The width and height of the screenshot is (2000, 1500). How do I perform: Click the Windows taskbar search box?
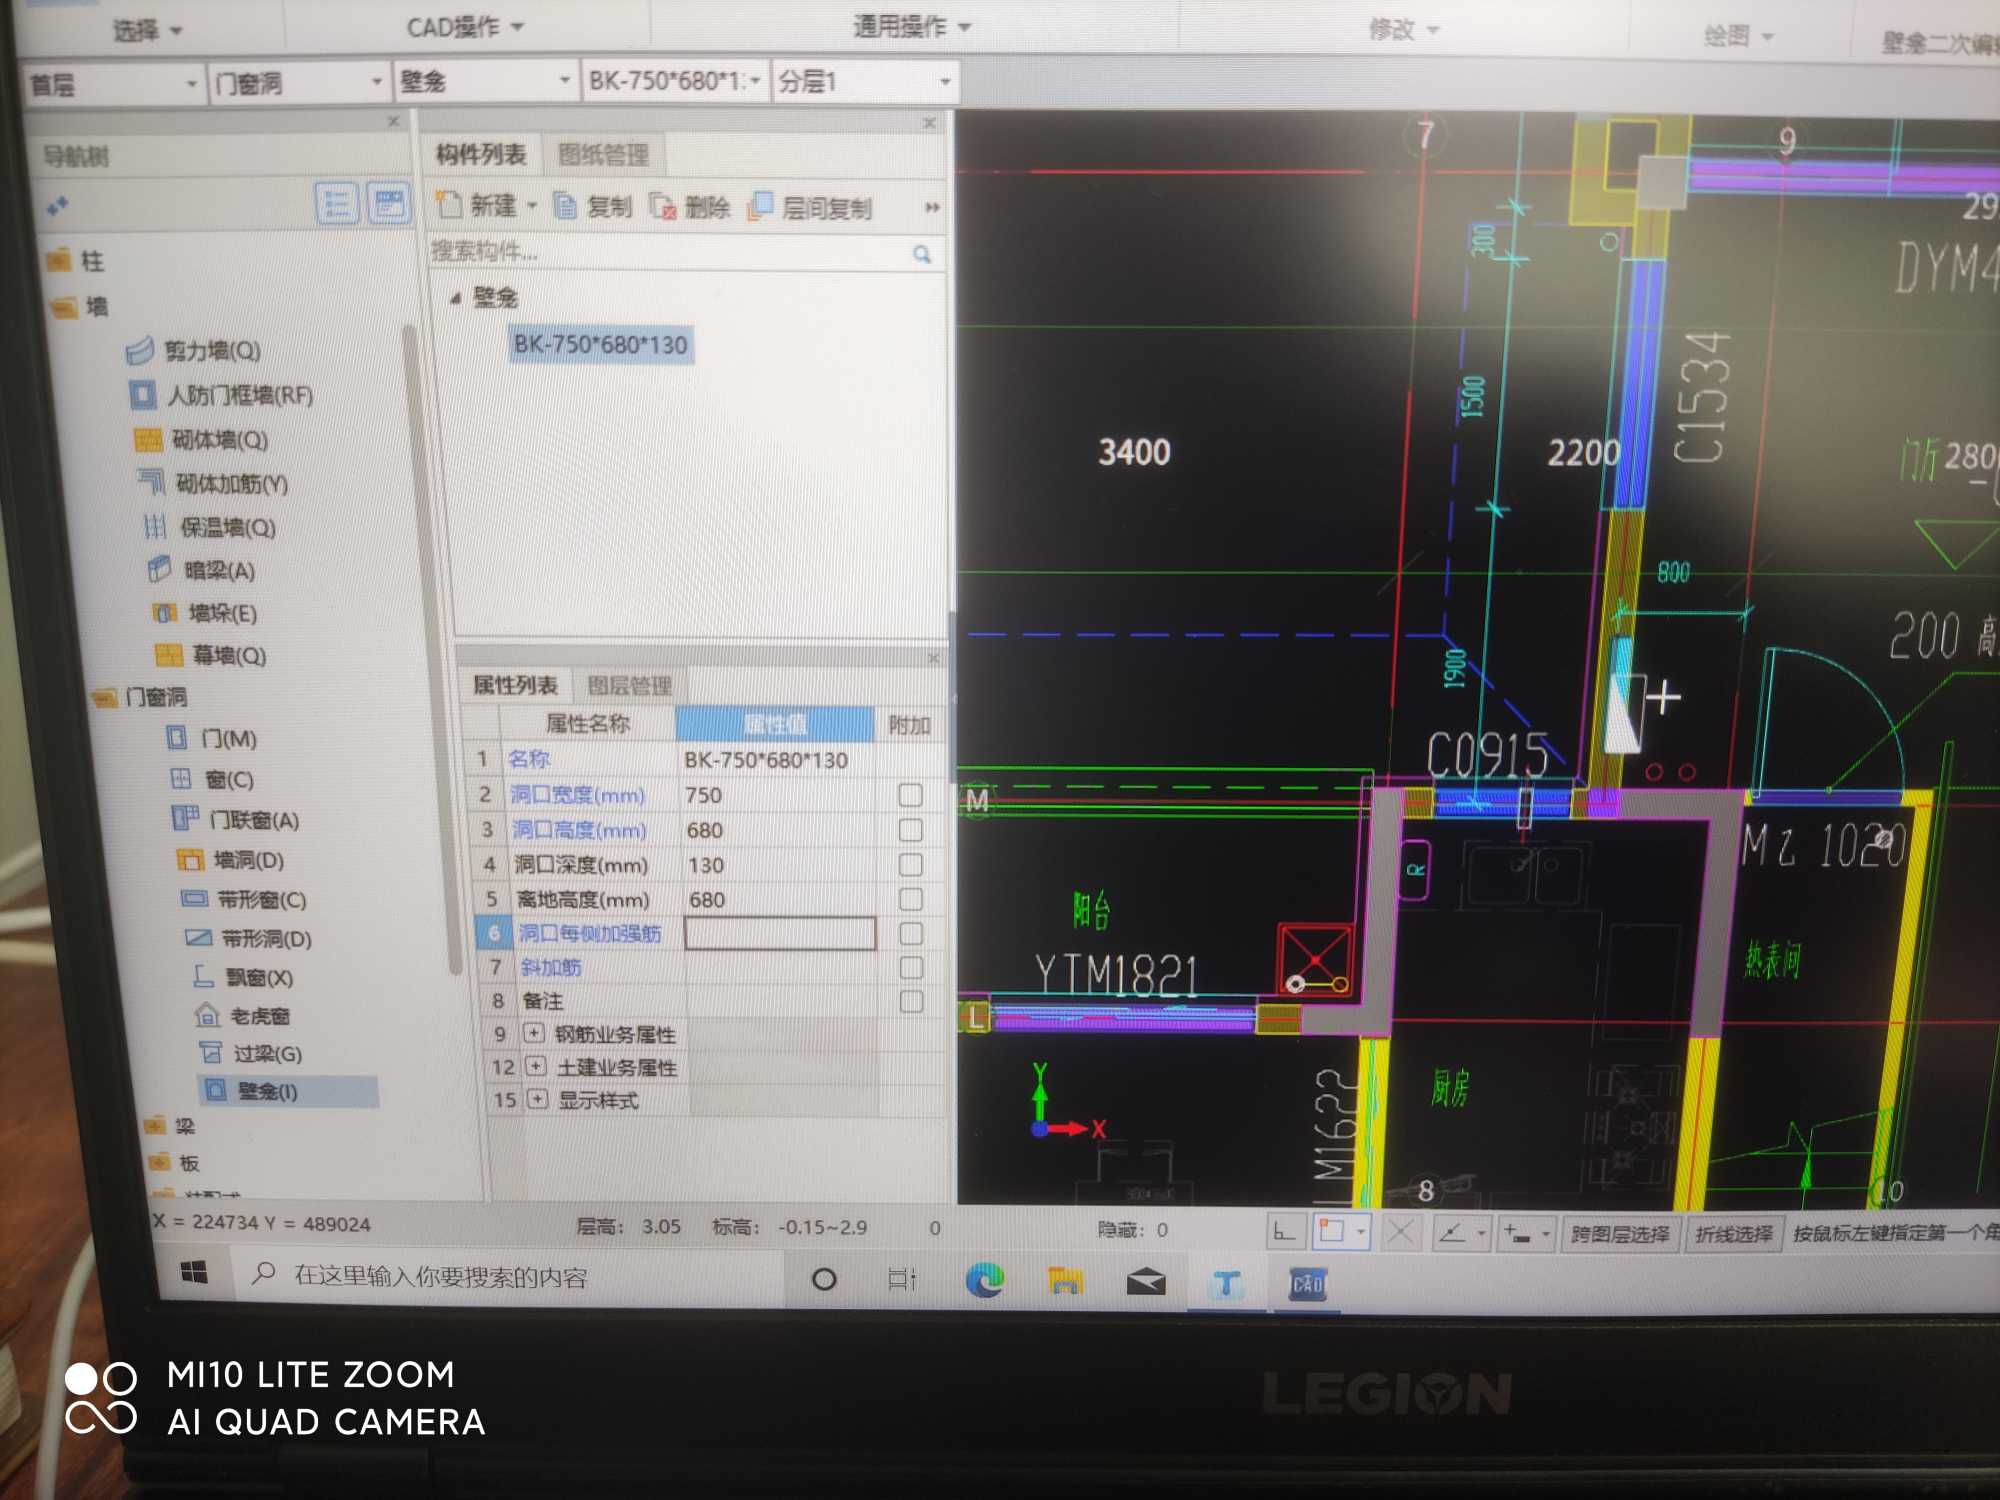(x=510, y=1276)
